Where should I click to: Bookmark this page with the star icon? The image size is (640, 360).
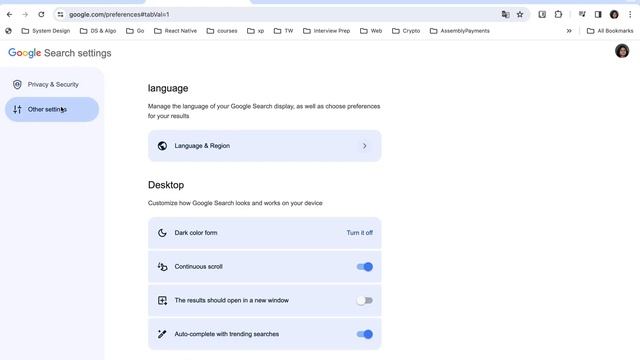[520, 14]
